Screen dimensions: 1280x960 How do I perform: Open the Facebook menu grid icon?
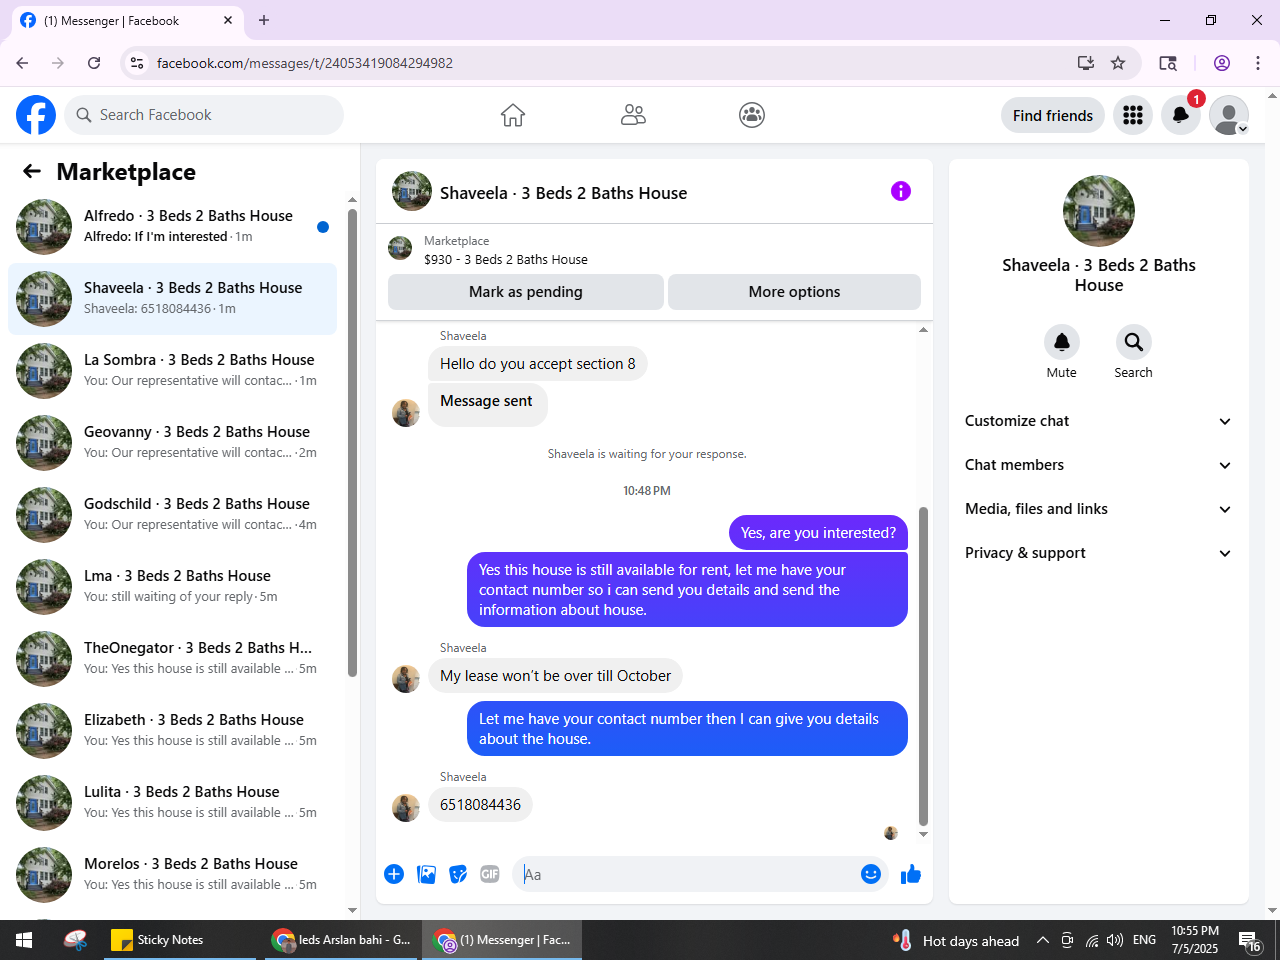pyautogui.click(x=1133, y=115)
